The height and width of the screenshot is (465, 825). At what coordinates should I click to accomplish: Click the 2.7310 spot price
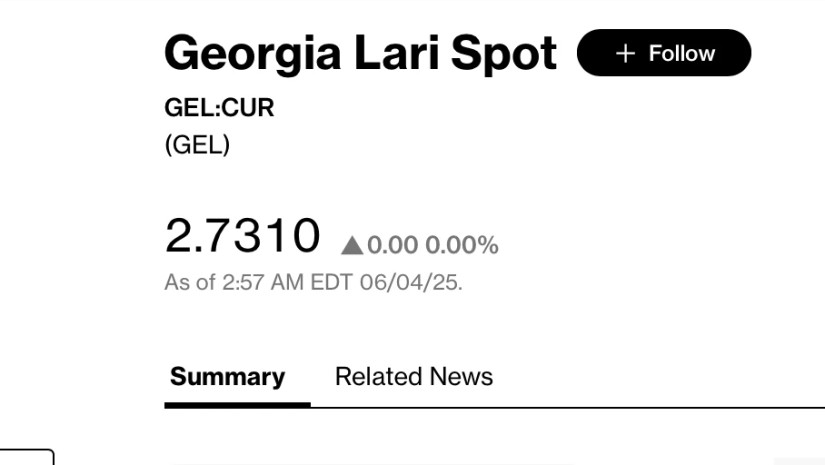click(x=243, y=235)
